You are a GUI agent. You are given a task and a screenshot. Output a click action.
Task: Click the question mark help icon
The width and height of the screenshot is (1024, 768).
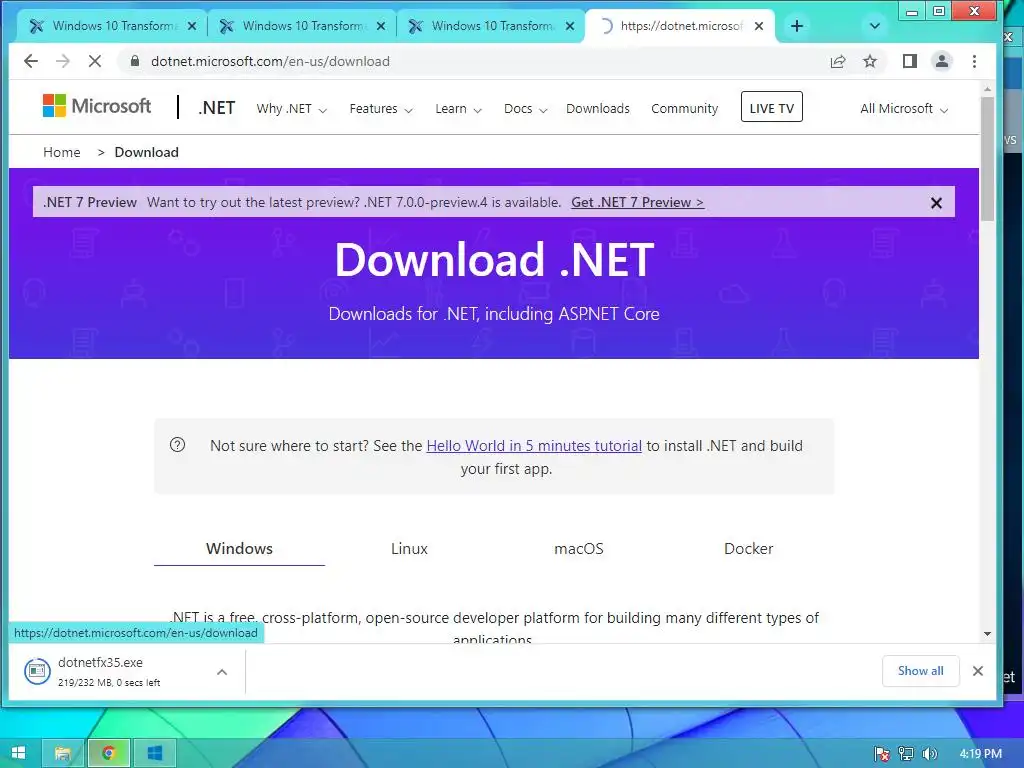[178, 445]
